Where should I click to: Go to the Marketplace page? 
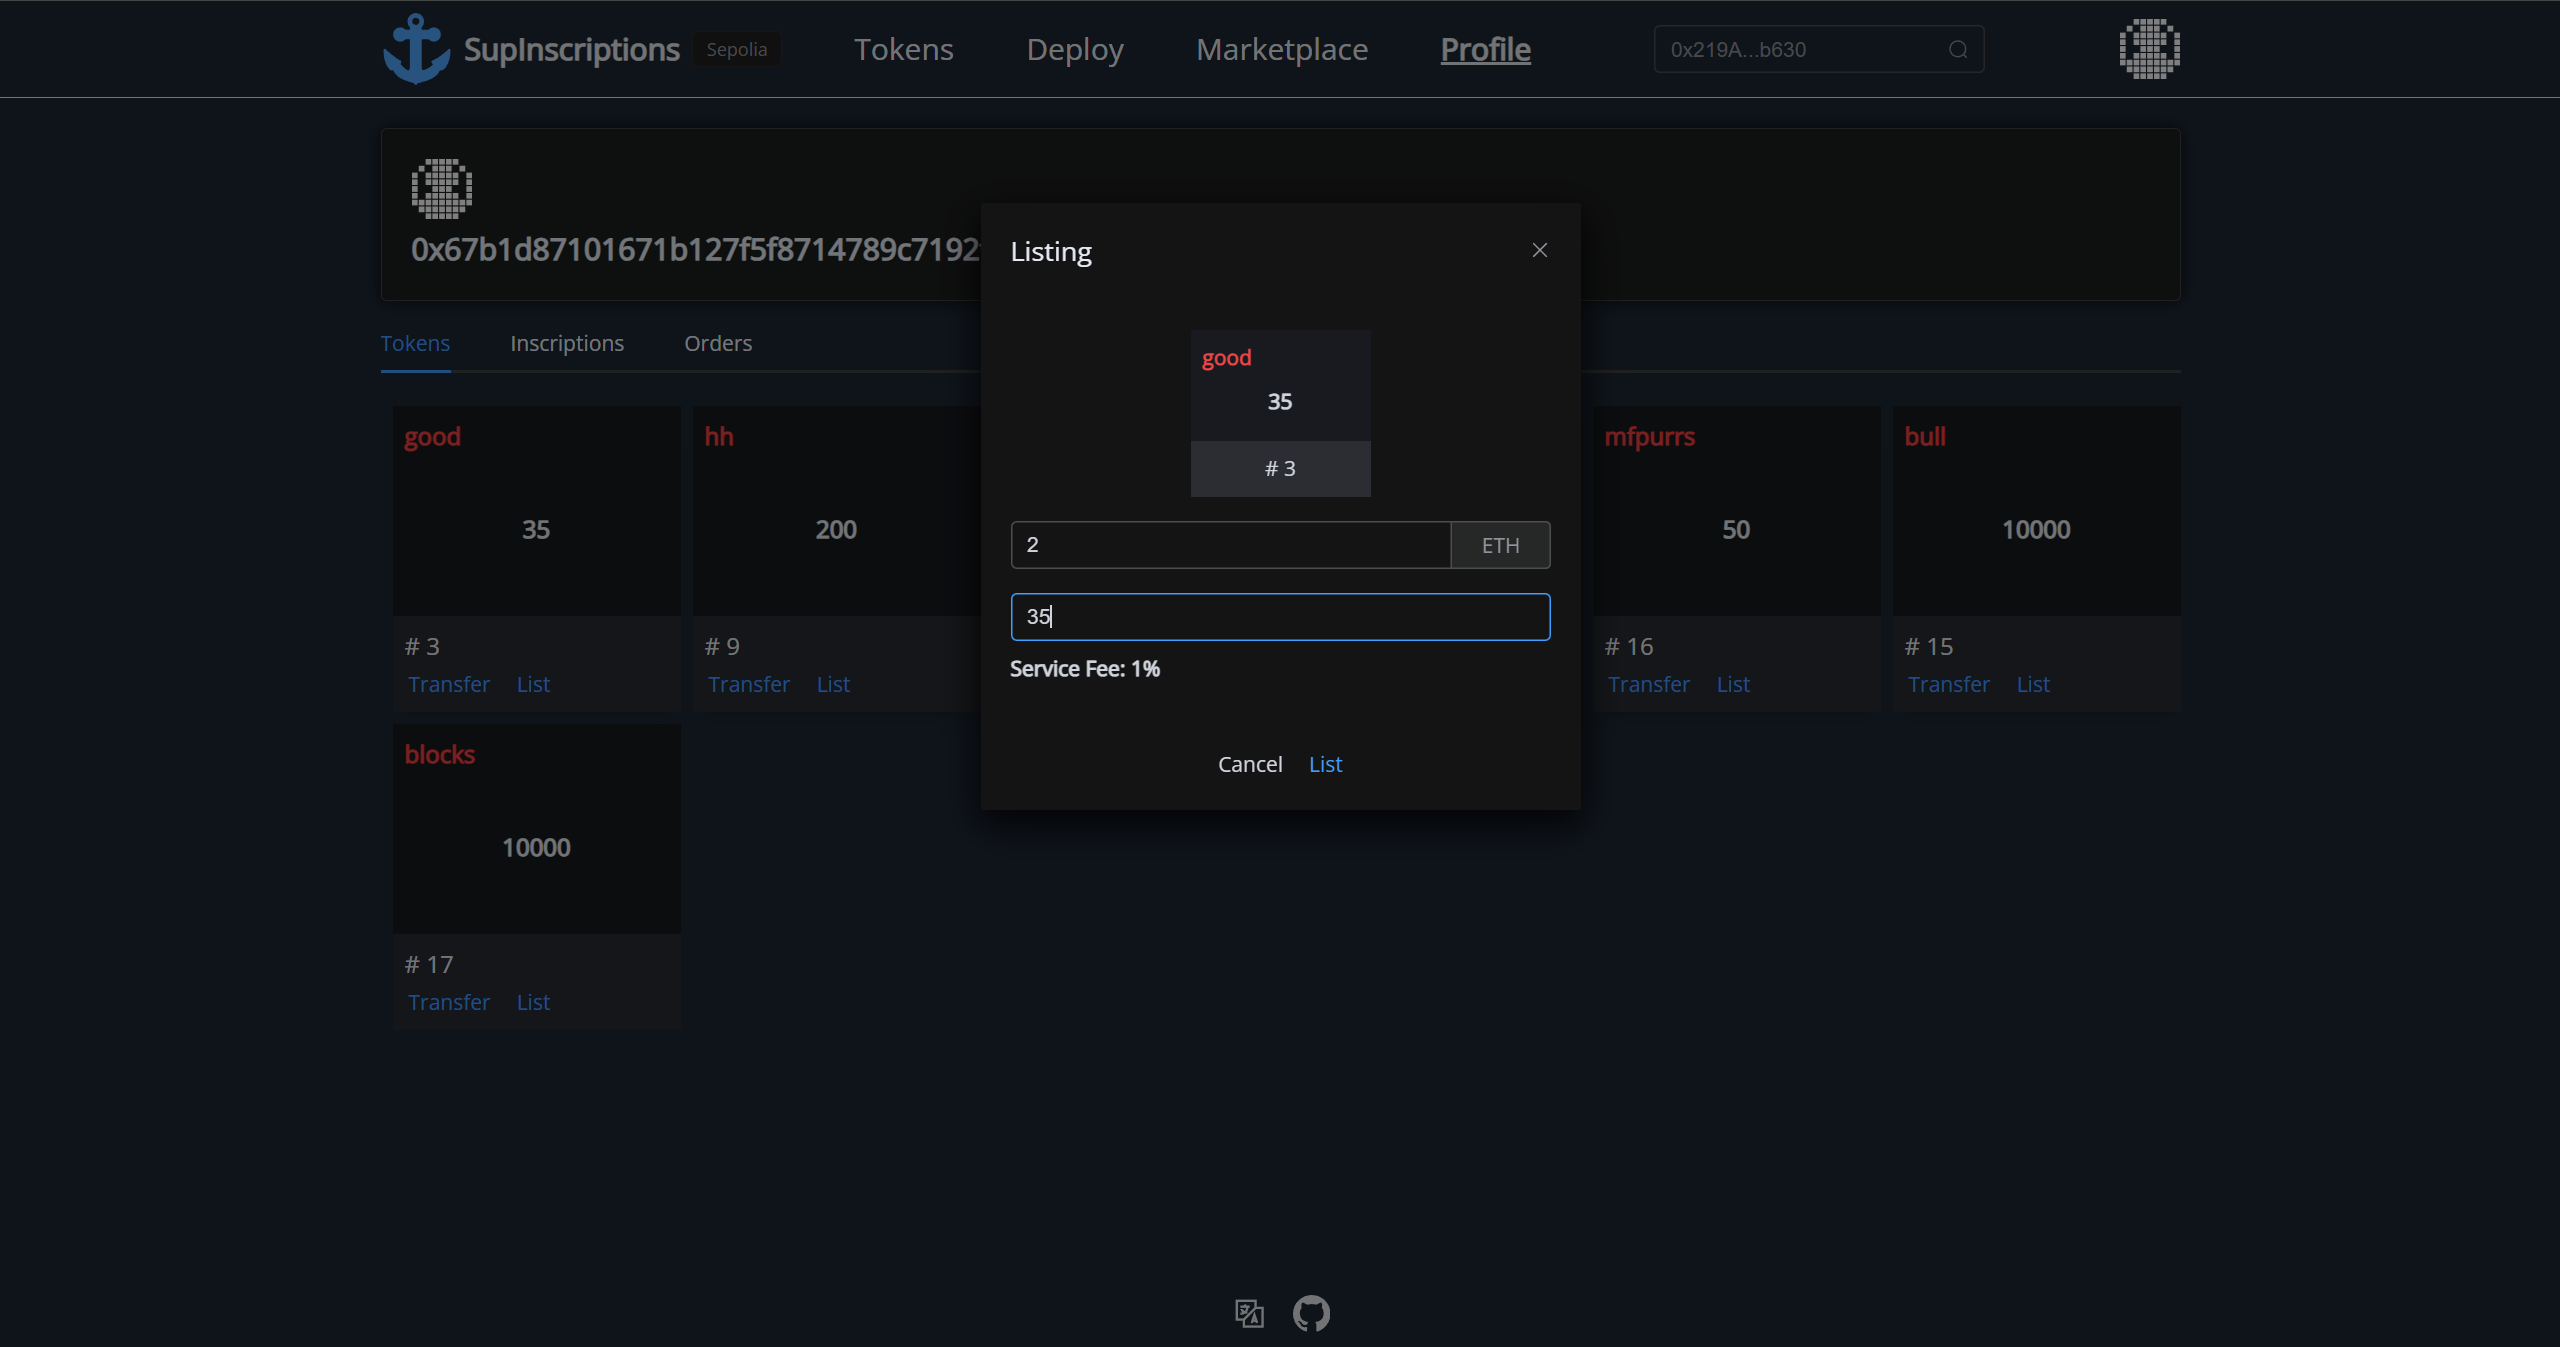tap(1282, 49)
